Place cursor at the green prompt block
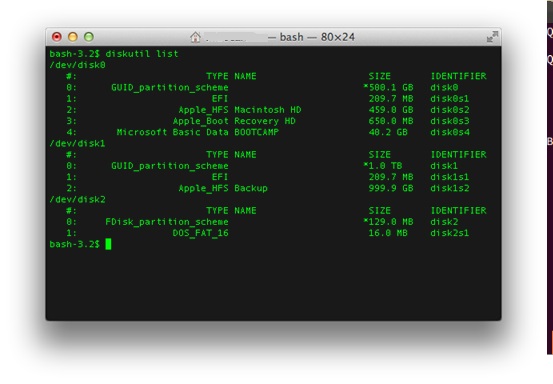Screen dimensions: 553x384 [108, 244]
